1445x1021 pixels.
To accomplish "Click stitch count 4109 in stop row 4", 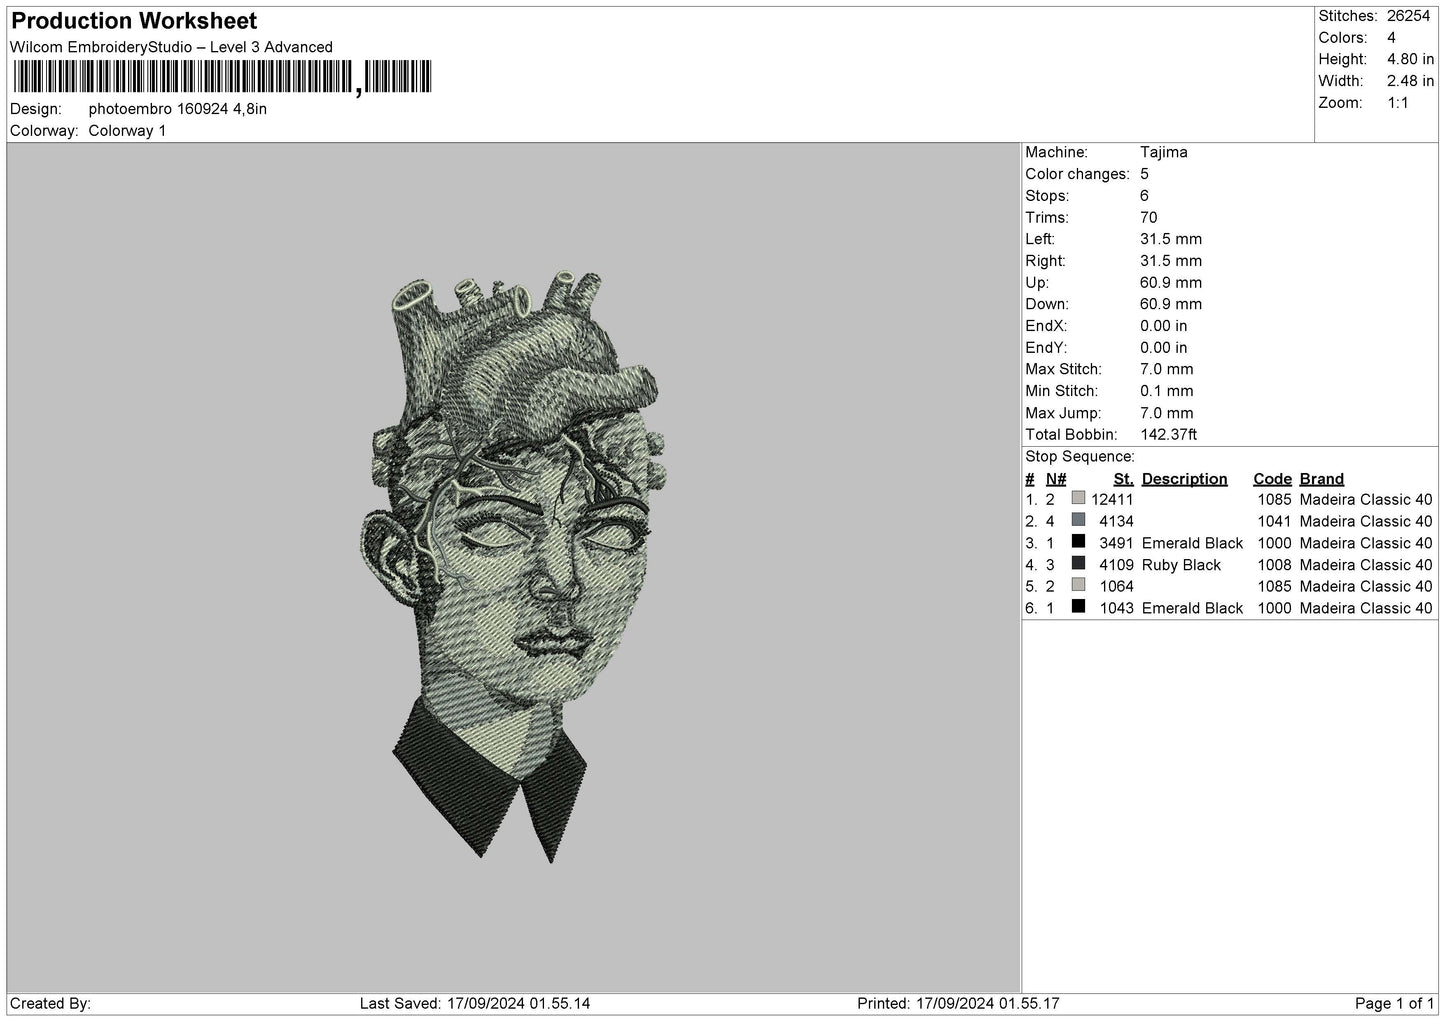I will pyautogui.click(x=1116, y=565).
